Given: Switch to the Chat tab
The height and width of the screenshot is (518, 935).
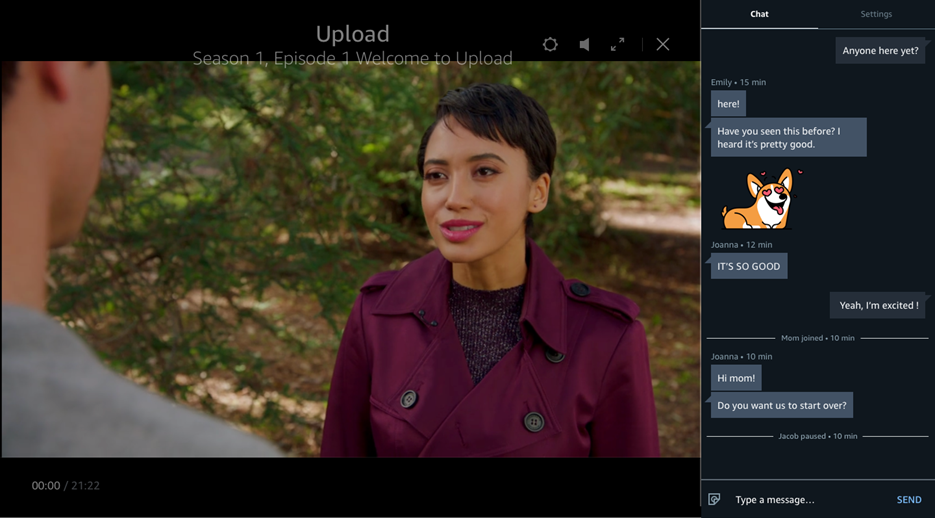Looking at the screenshot, I should click(x=759, y=14).
